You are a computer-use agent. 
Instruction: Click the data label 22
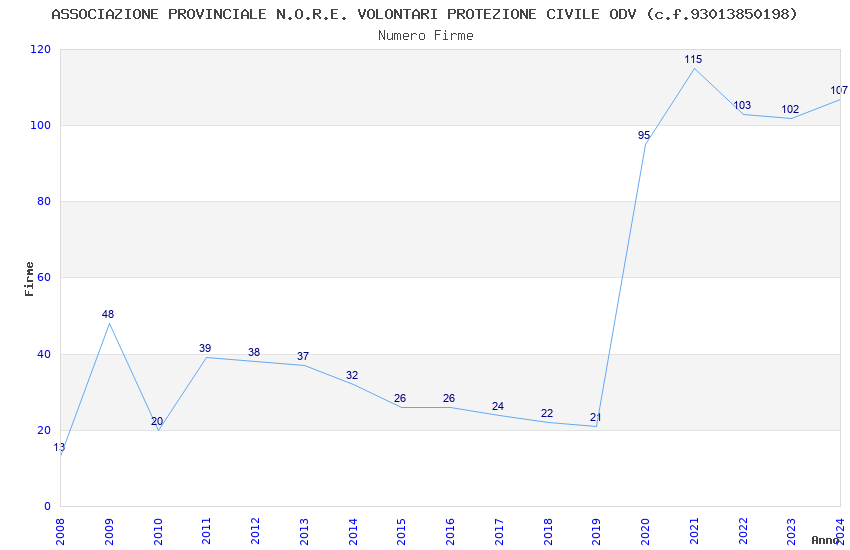pos(547,413)
